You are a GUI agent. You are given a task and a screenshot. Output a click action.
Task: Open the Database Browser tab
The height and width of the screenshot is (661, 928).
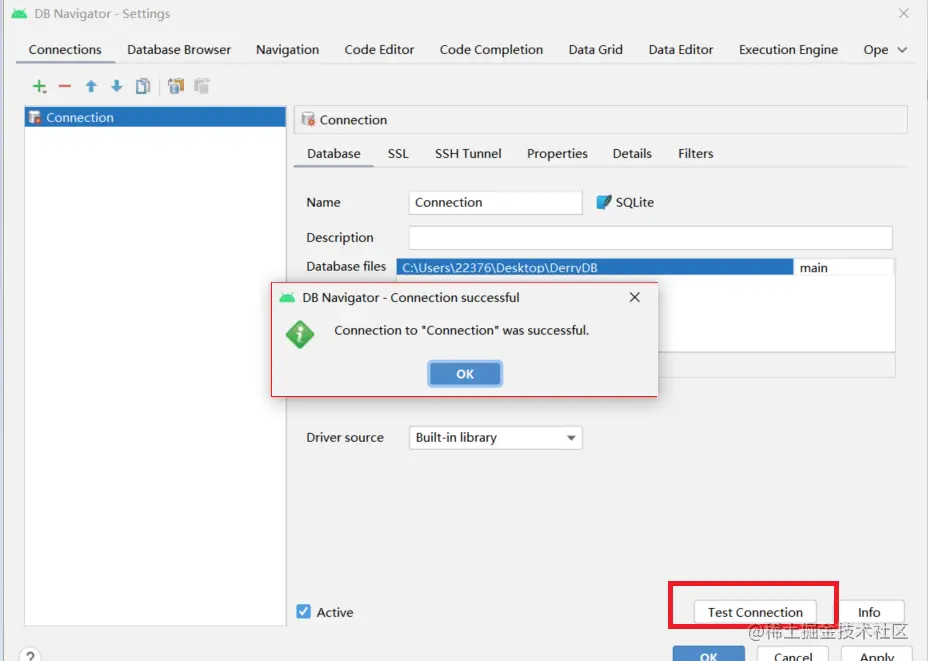click(179, 50)
